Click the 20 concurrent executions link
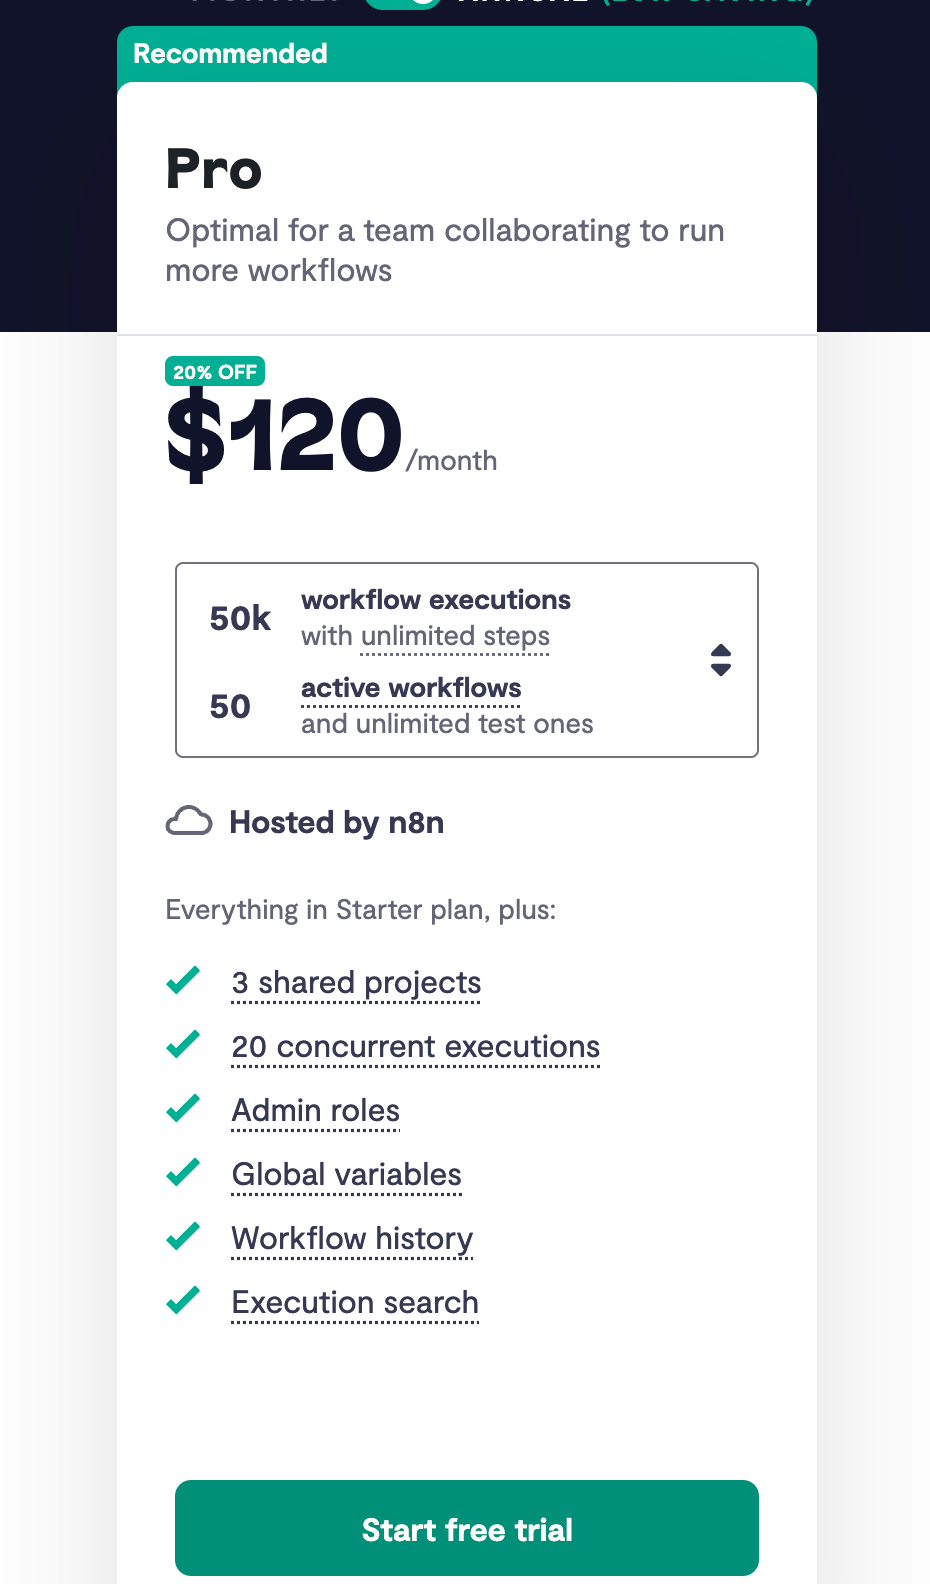Image resolution: width=930 pixels, height=1584 pixels. pos(415,1046)
